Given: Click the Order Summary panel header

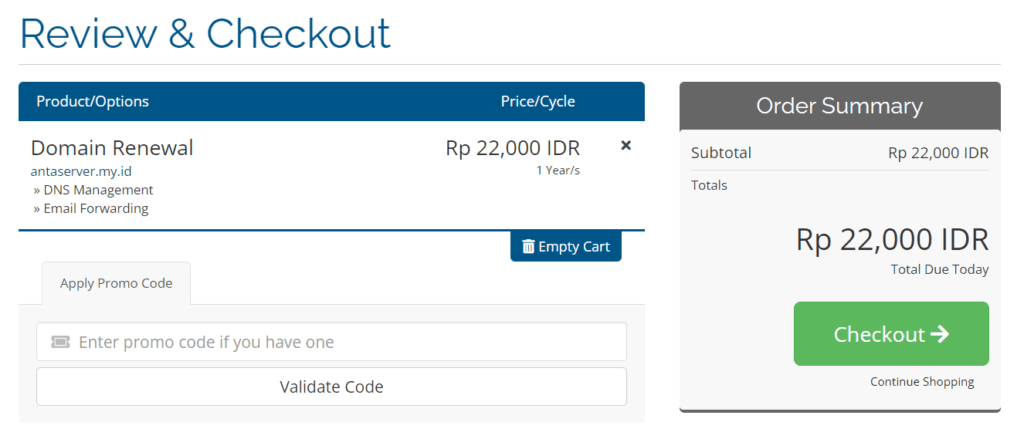Looking at the screenshot, I should tap(840, 106).
